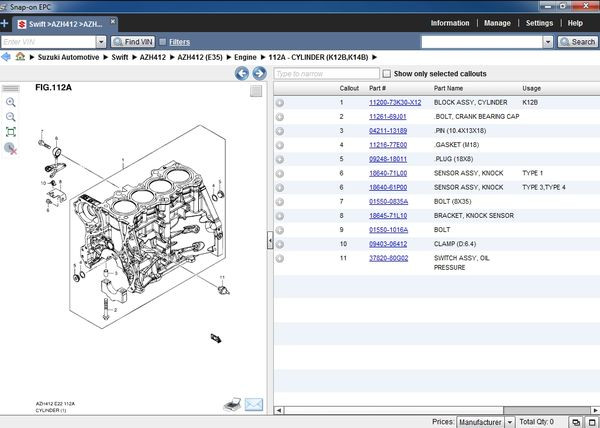Viewport: 600px width, 428px height.
Task: Open the Information menu
Action: (449, 23)
